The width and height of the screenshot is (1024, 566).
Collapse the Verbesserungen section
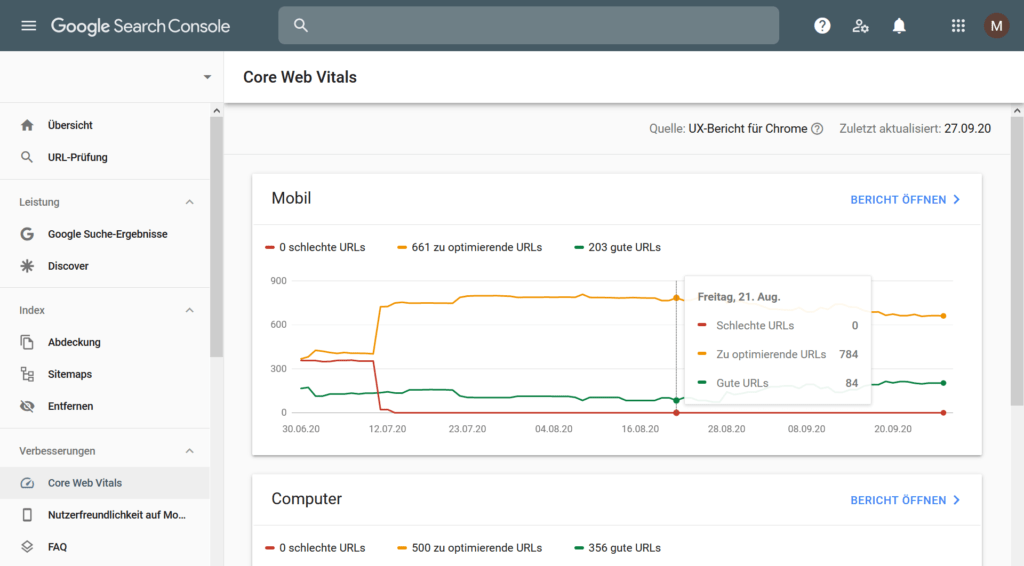(189, 451)
